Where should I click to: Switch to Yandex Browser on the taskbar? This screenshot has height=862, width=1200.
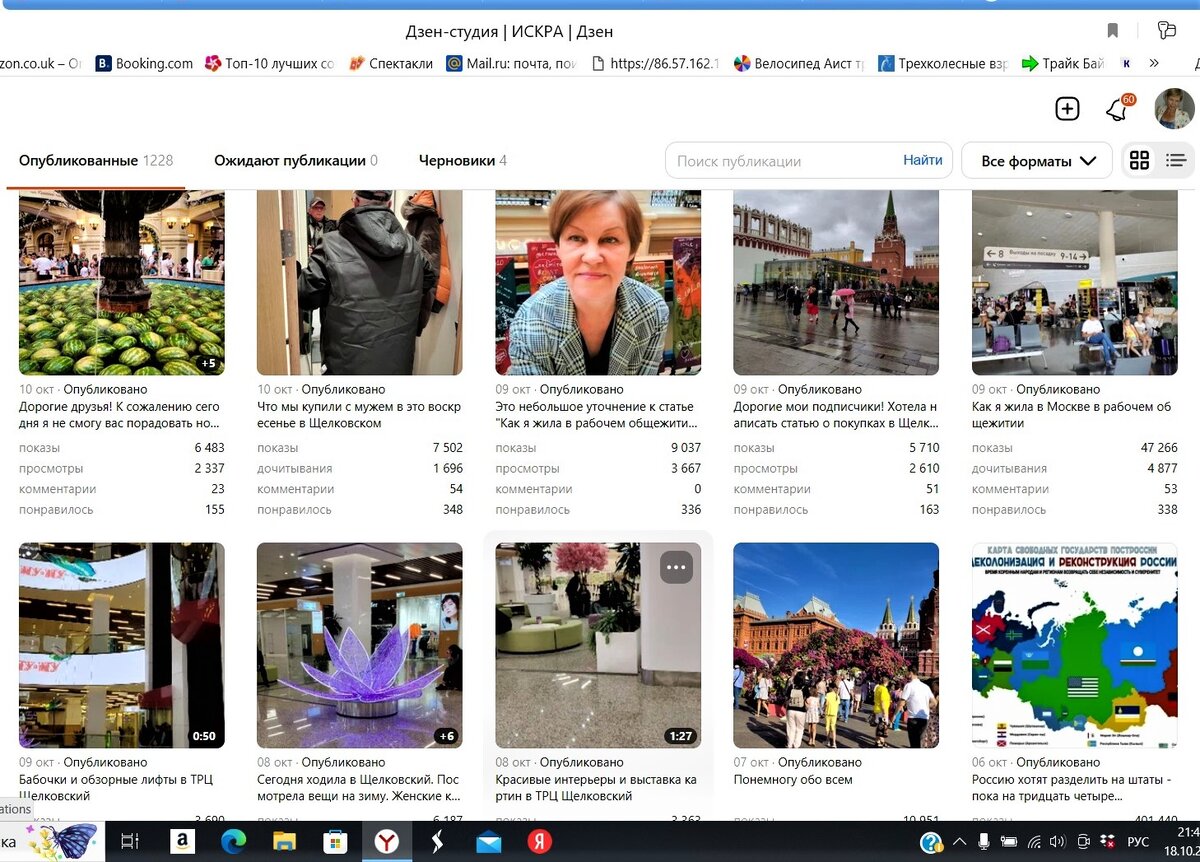(386, 842)
